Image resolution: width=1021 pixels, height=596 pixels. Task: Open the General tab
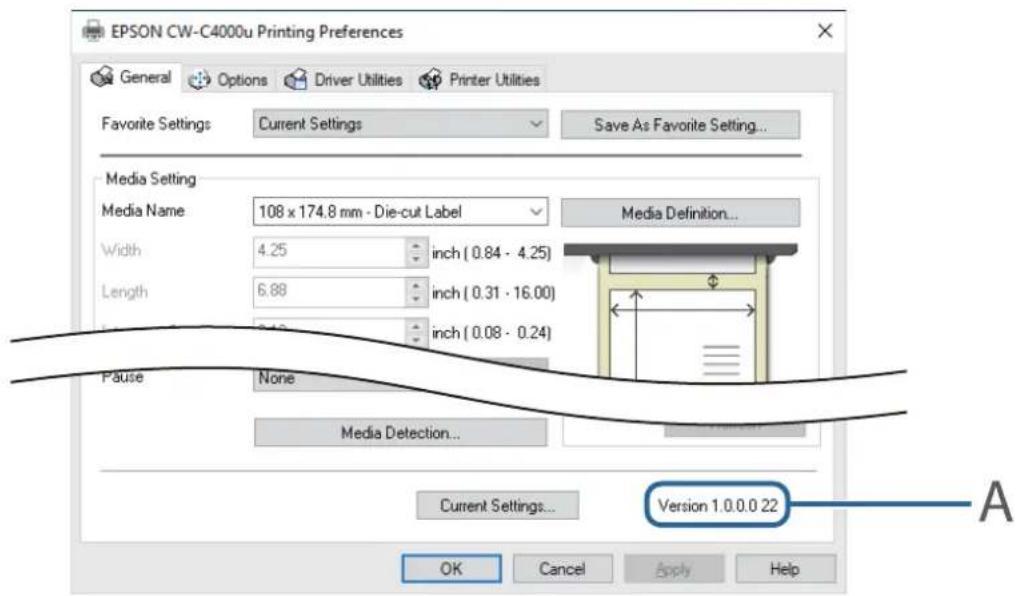[132, 78]
